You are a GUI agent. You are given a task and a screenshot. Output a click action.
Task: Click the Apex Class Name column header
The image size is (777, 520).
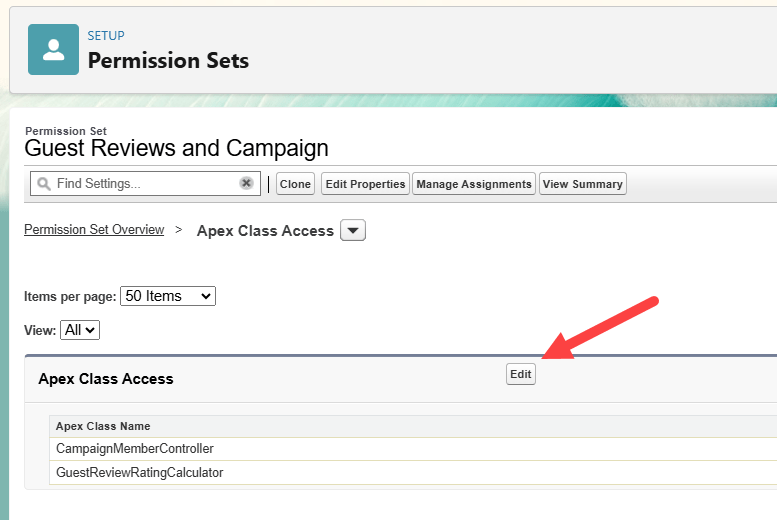pos(103,426)
